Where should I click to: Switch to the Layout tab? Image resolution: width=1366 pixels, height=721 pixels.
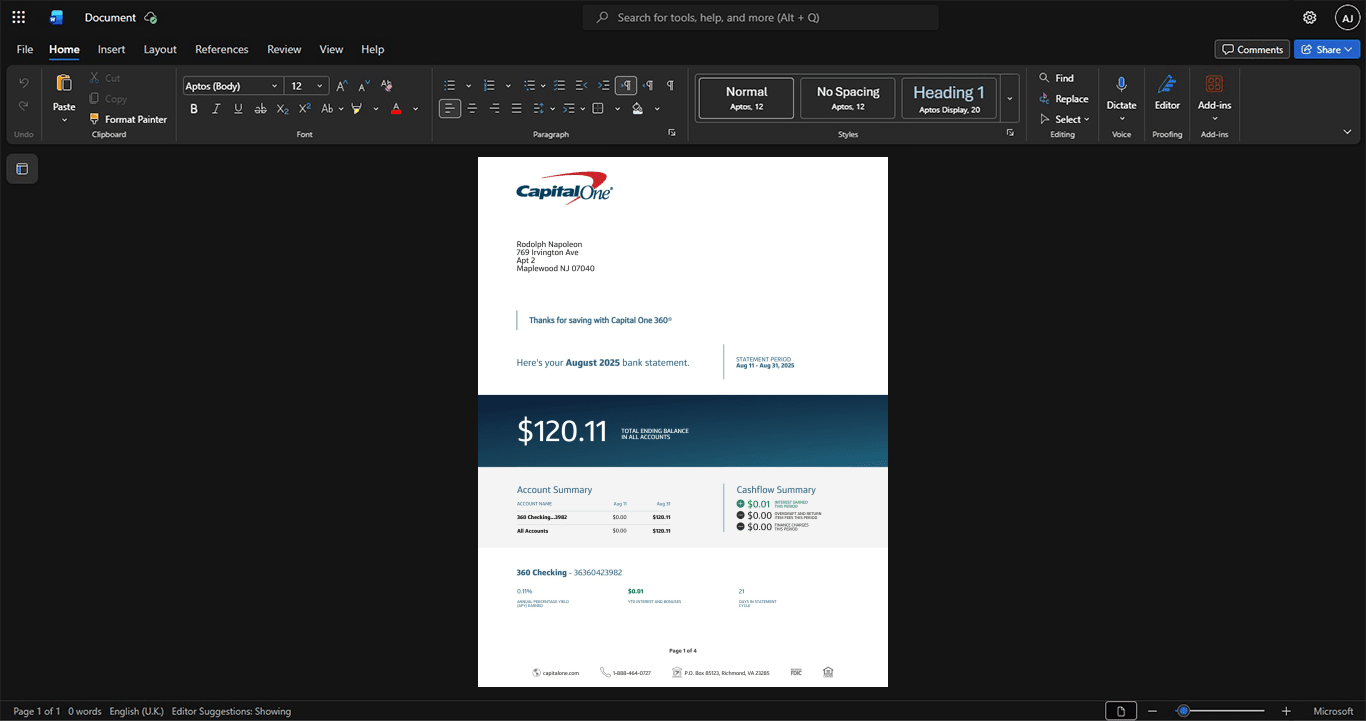160,49
